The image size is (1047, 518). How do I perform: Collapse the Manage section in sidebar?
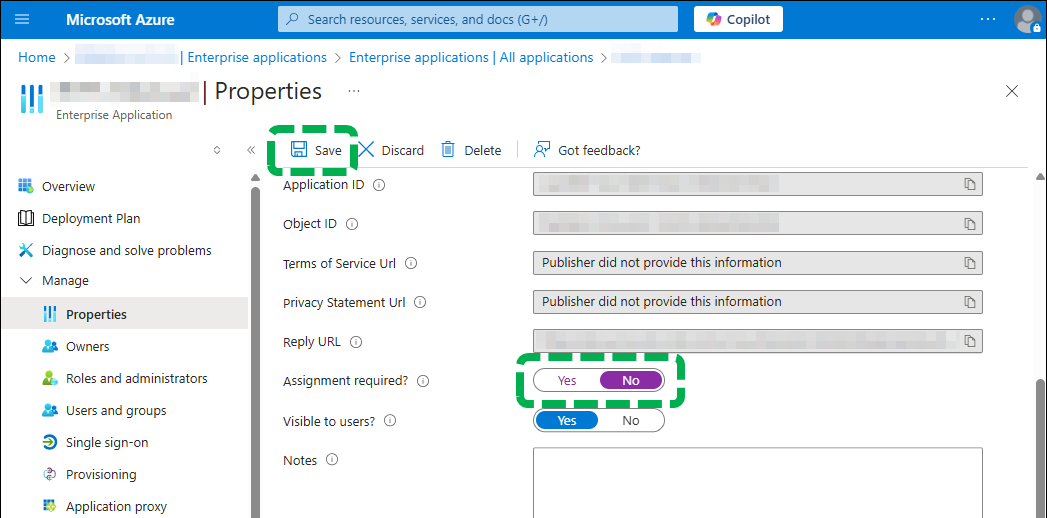tap(25, 281)
